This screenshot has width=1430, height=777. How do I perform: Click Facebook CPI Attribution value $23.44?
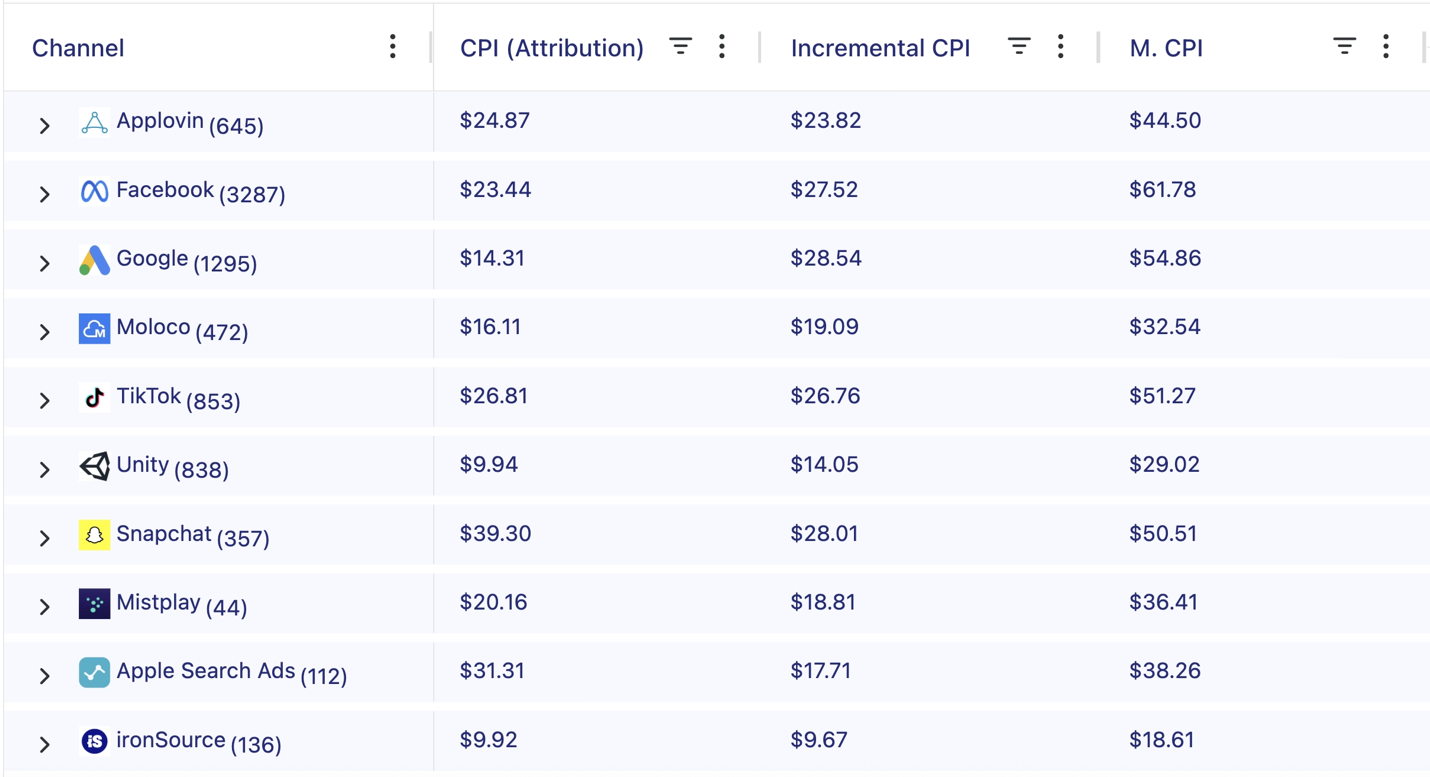tap(496, 190)
